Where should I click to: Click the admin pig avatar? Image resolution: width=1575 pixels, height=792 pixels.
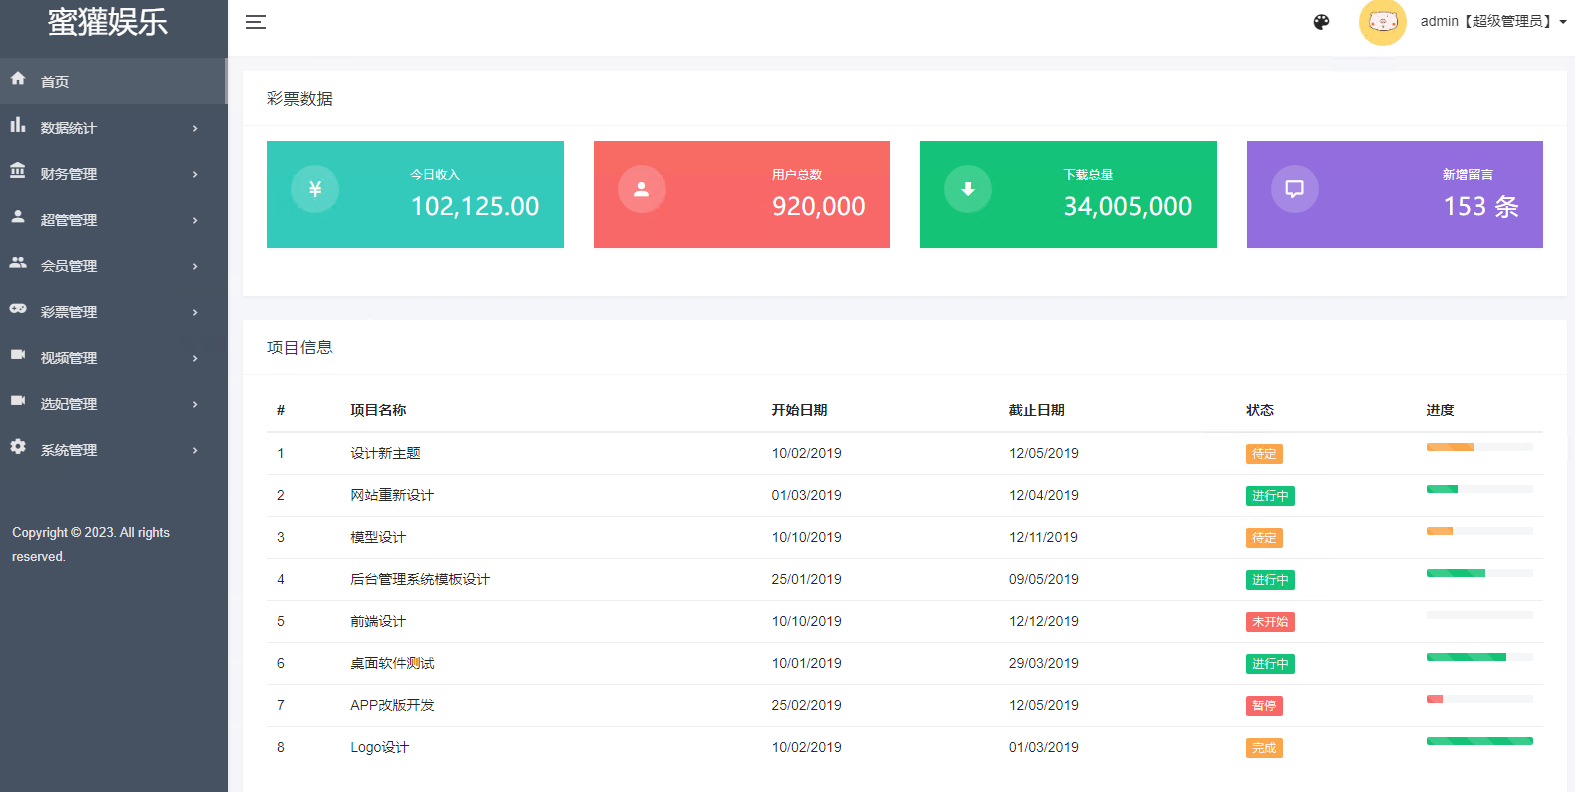[x=1382, y=22]
